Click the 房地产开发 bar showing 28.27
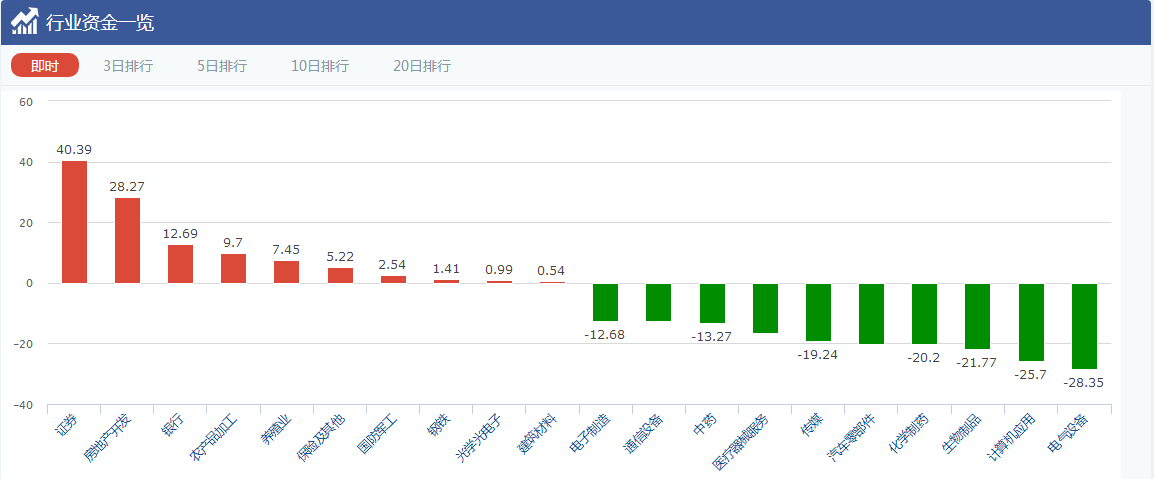This screenshot has width=1154, height=479. [x=127, y=240]
